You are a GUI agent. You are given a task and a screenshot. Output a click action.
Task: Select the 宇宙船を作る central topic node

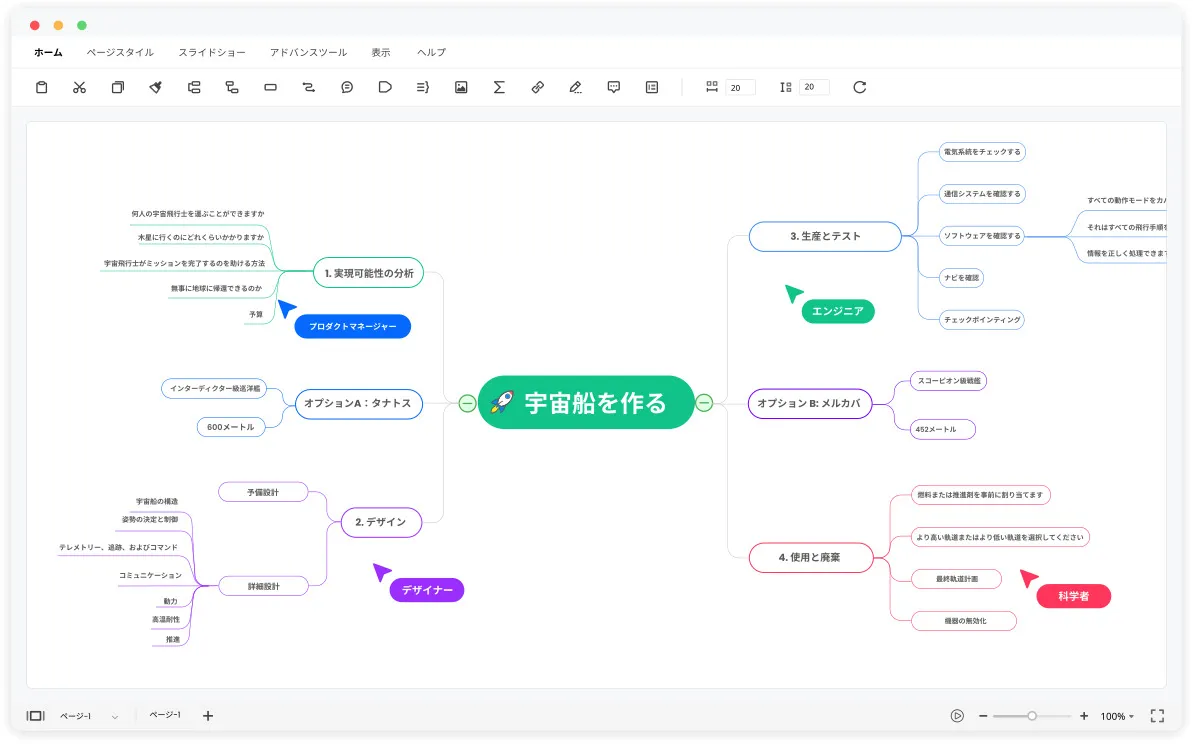(x=586, y=403)
